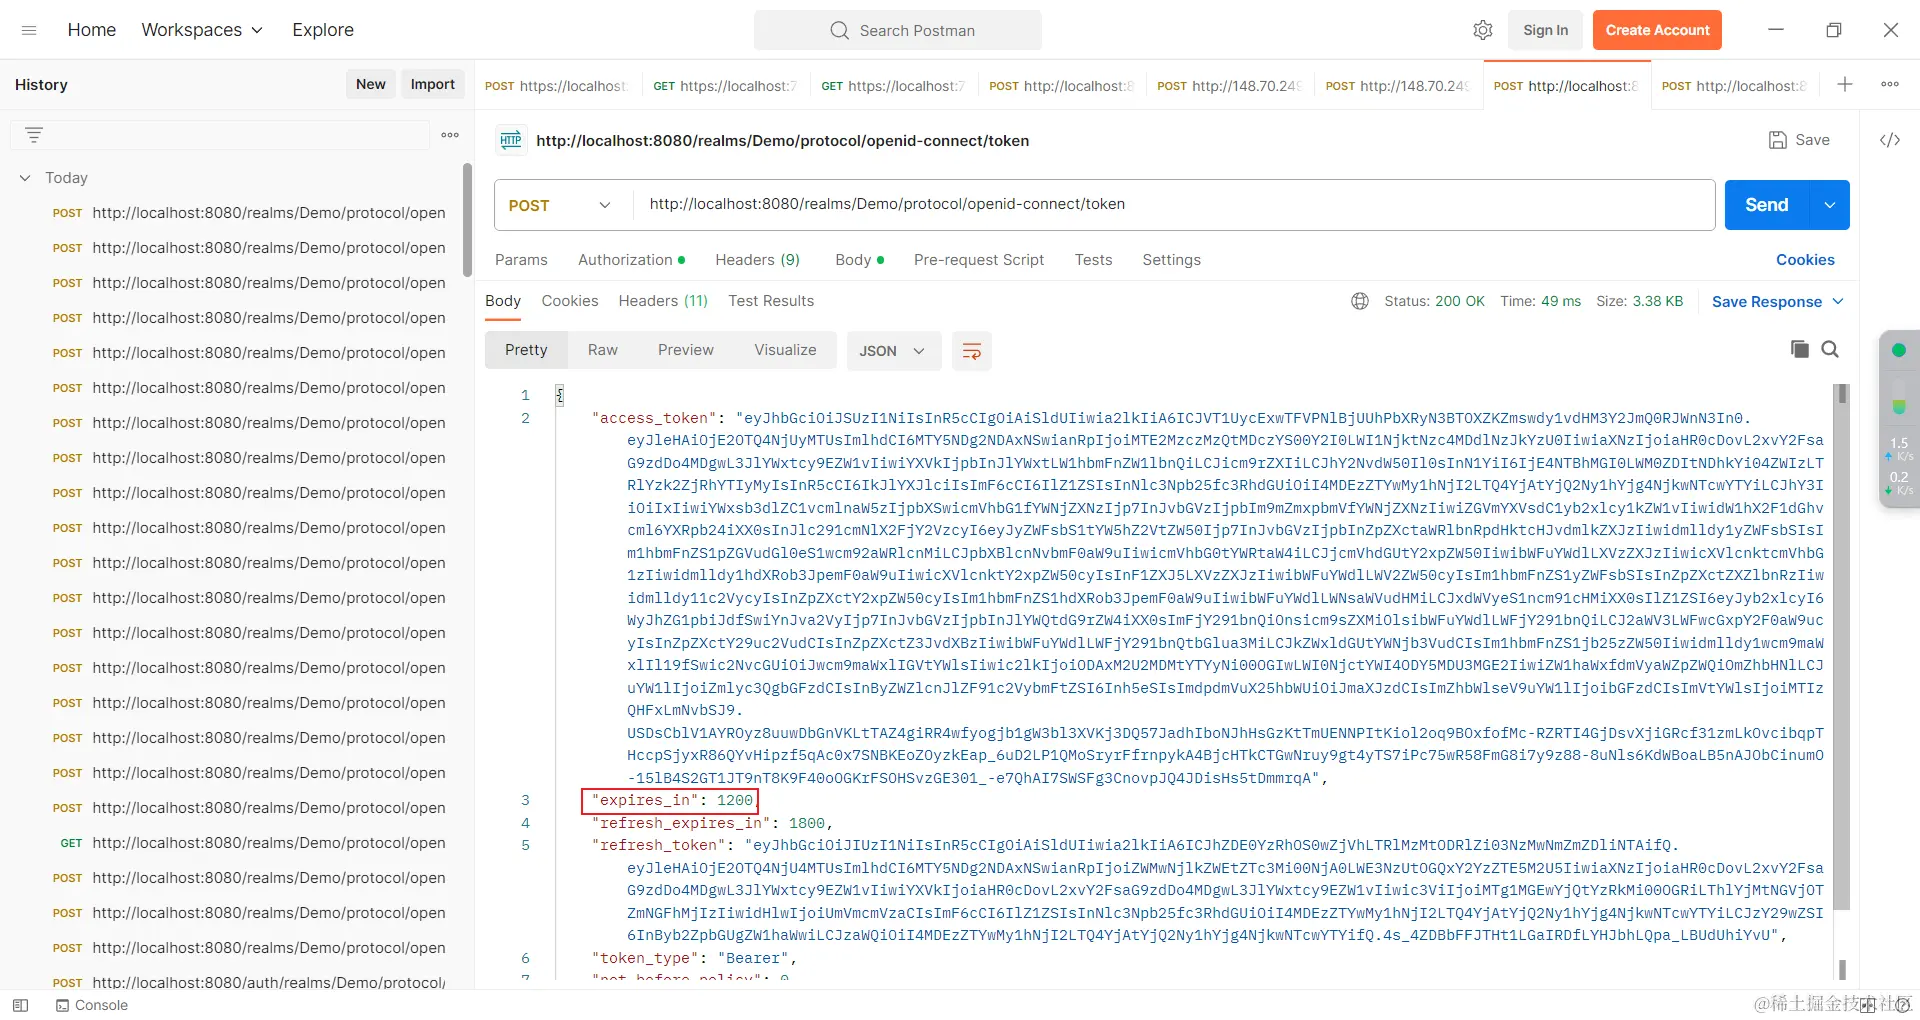Open the response Cookies tab
The height and width of the screenshot is (1020, 1920).
coord(570,301)
